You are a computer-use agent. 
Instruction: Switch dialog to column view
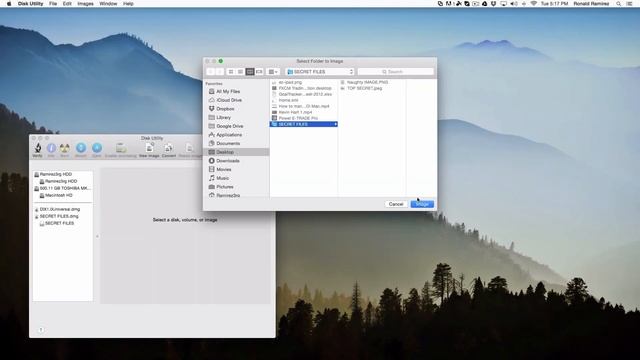(250, 72)
